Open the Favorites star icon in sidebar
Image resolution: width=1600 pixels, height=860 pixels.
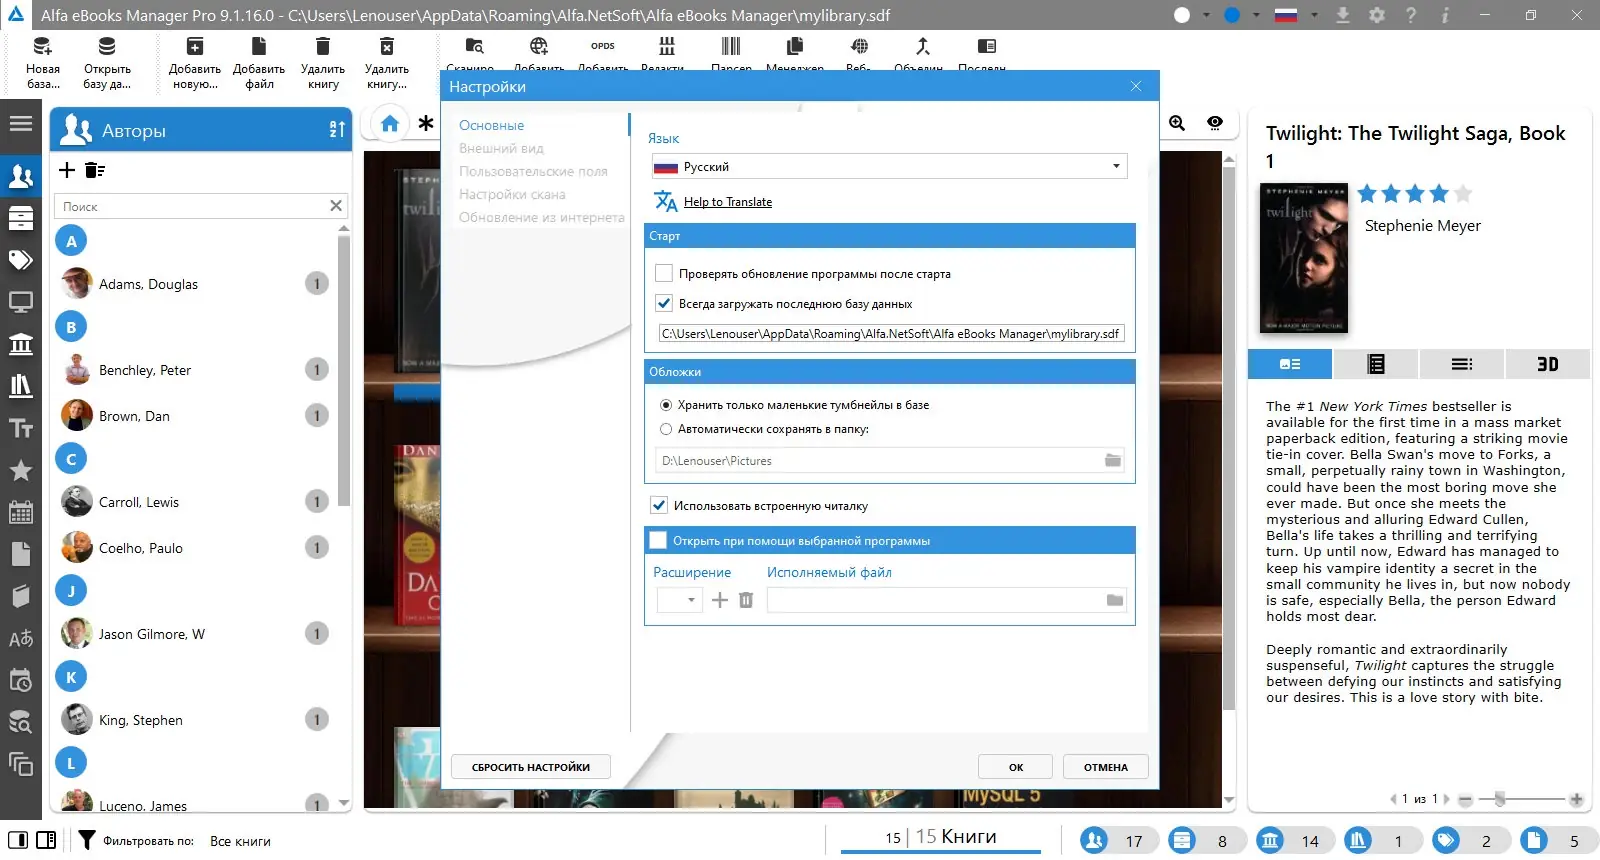tap(21, 470)
